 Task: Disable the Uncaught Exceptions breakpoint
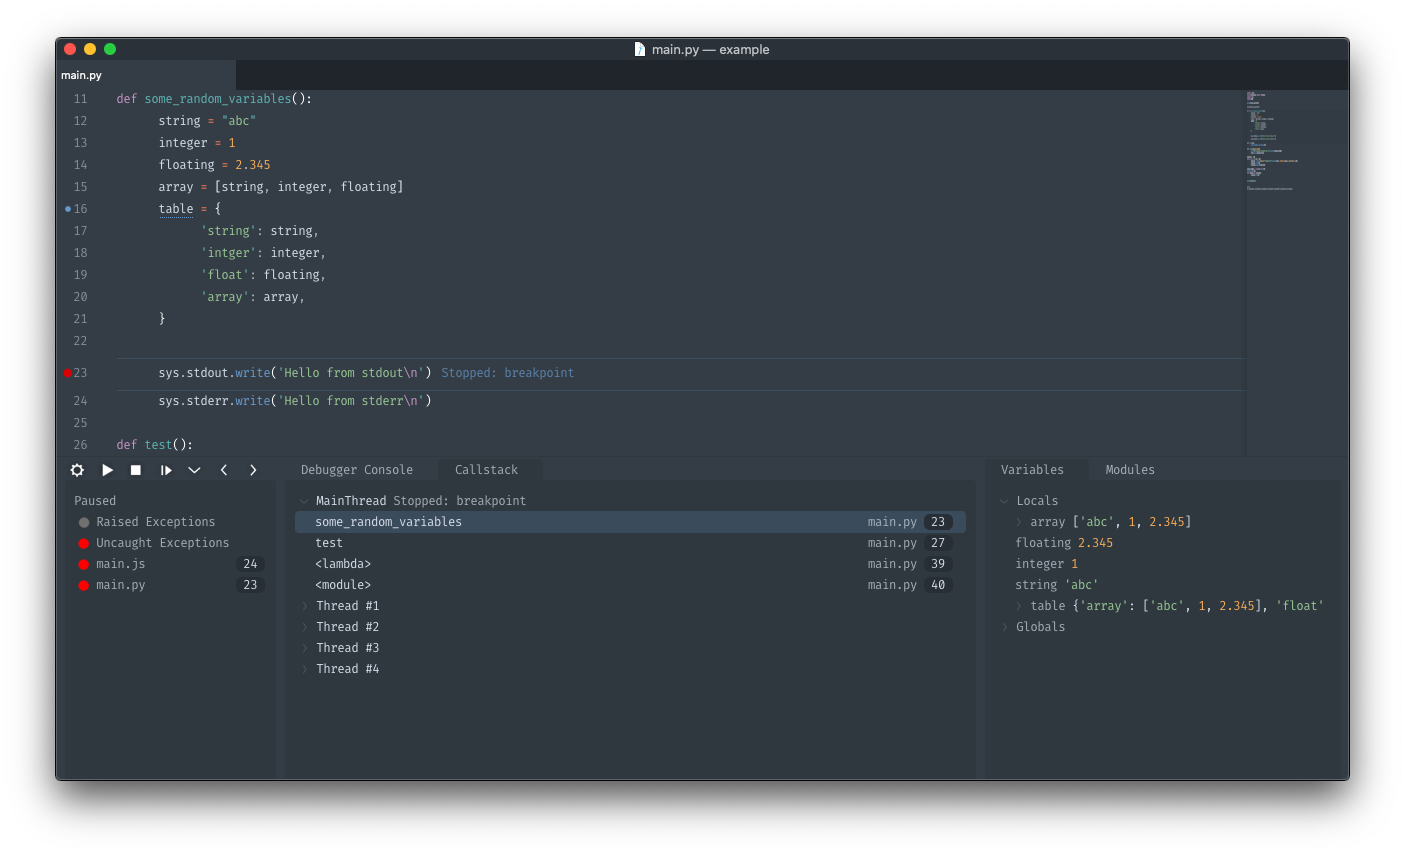pos(85,542)
